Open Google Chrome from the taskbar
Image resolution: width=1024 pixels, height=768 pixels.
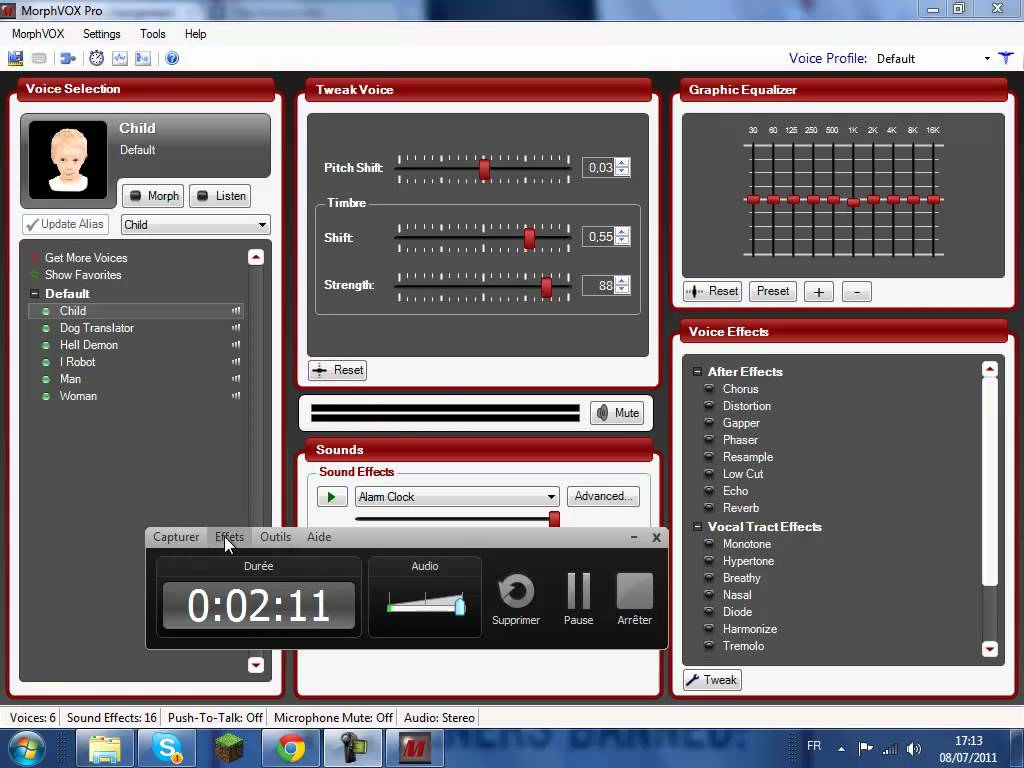291,748
